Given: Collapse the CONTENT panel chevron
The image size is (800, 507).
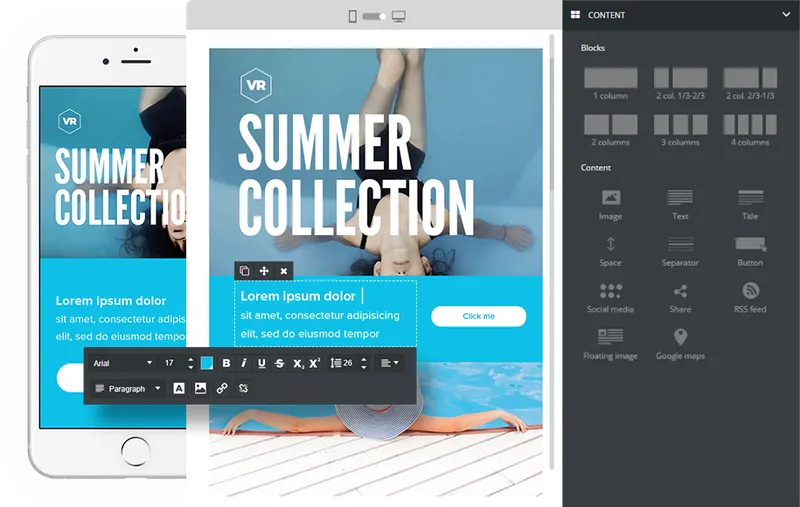Looking at the screenshot, I should (x=786, y=14).
